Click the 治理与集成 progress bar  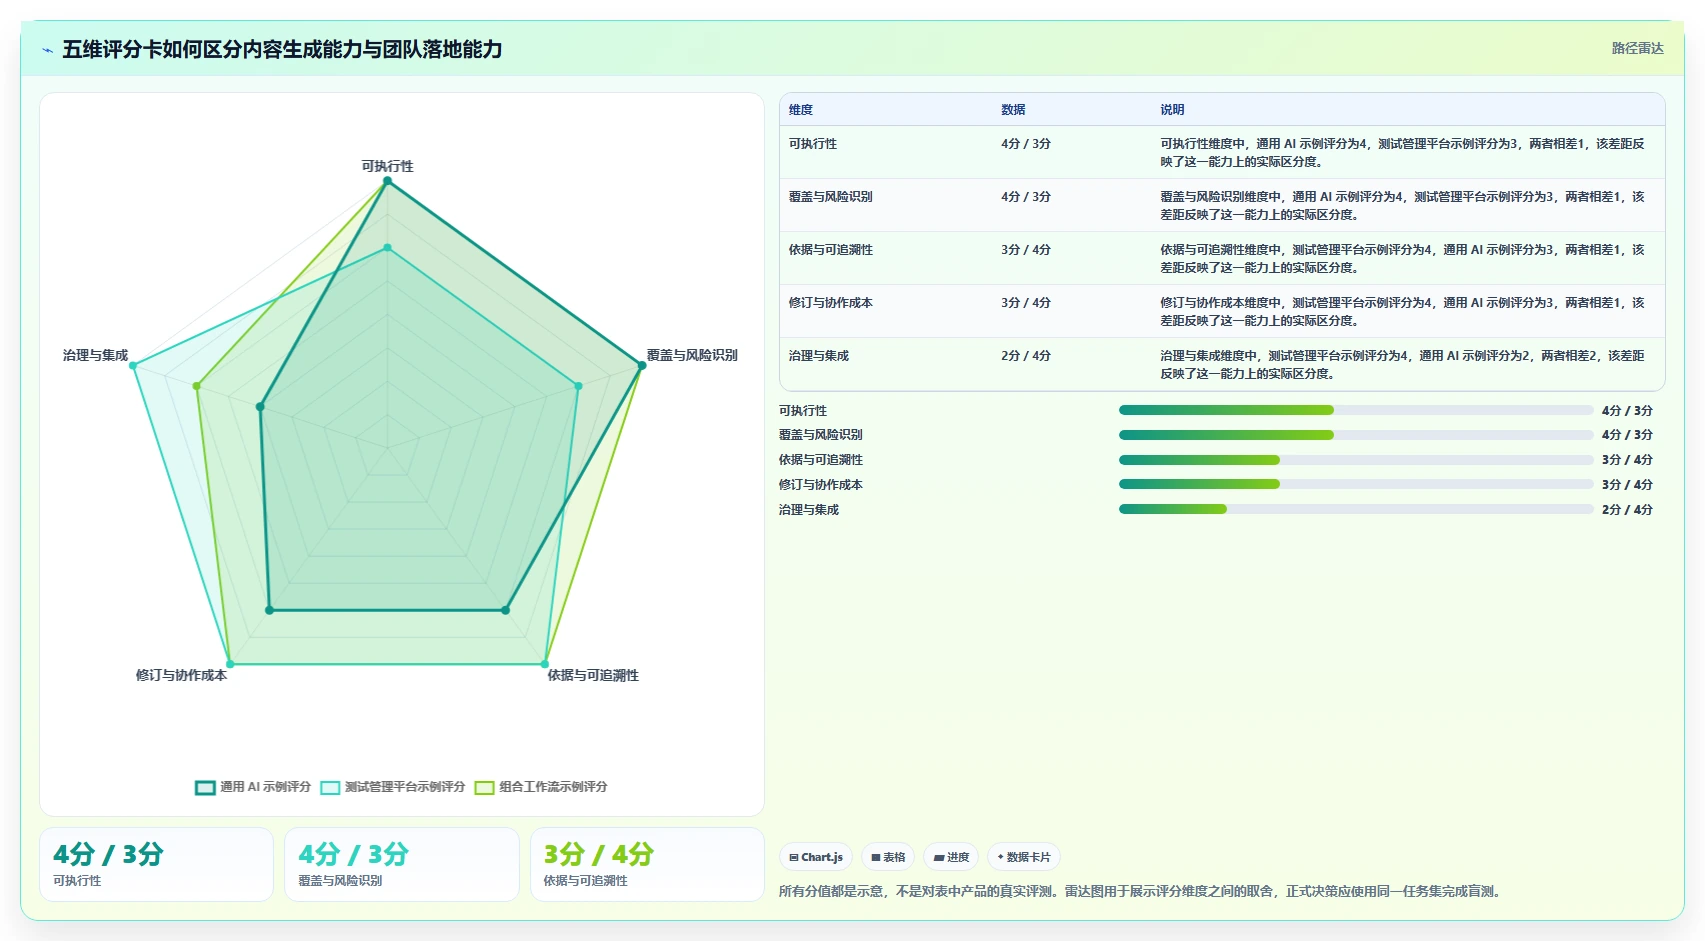point(1356,509)
